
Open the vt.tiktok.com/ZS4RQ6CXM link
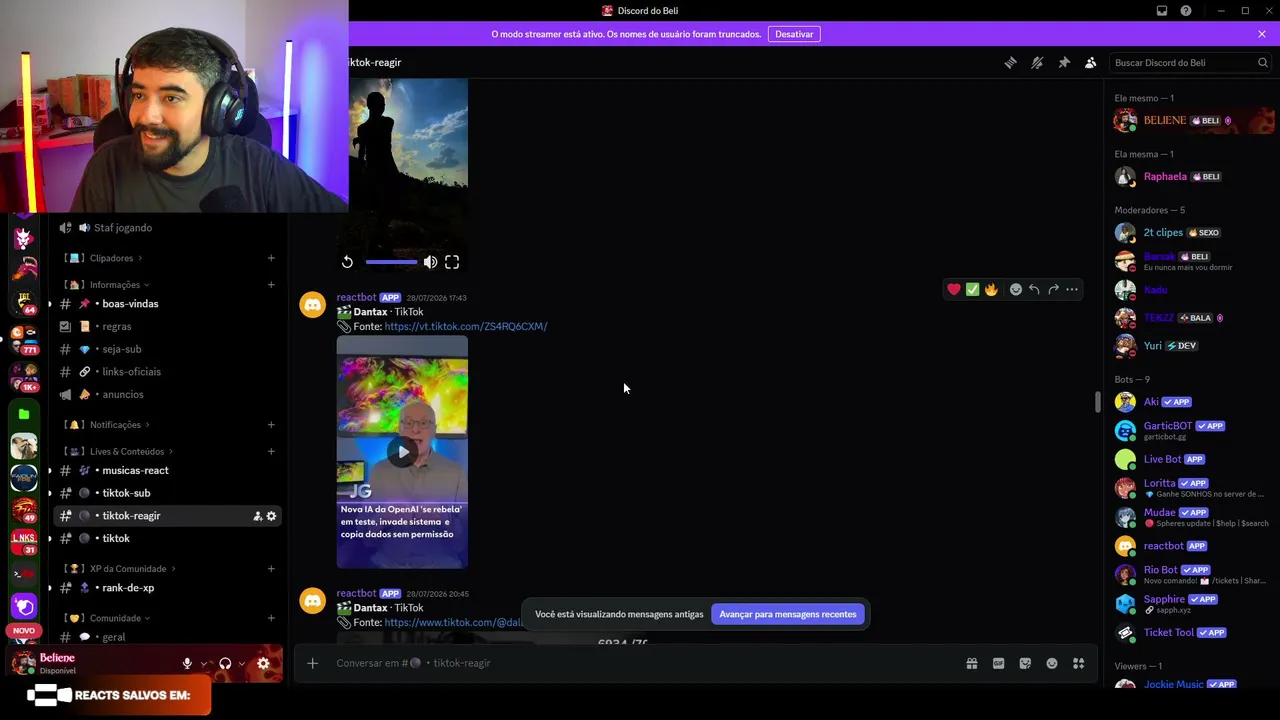[466, 326]
